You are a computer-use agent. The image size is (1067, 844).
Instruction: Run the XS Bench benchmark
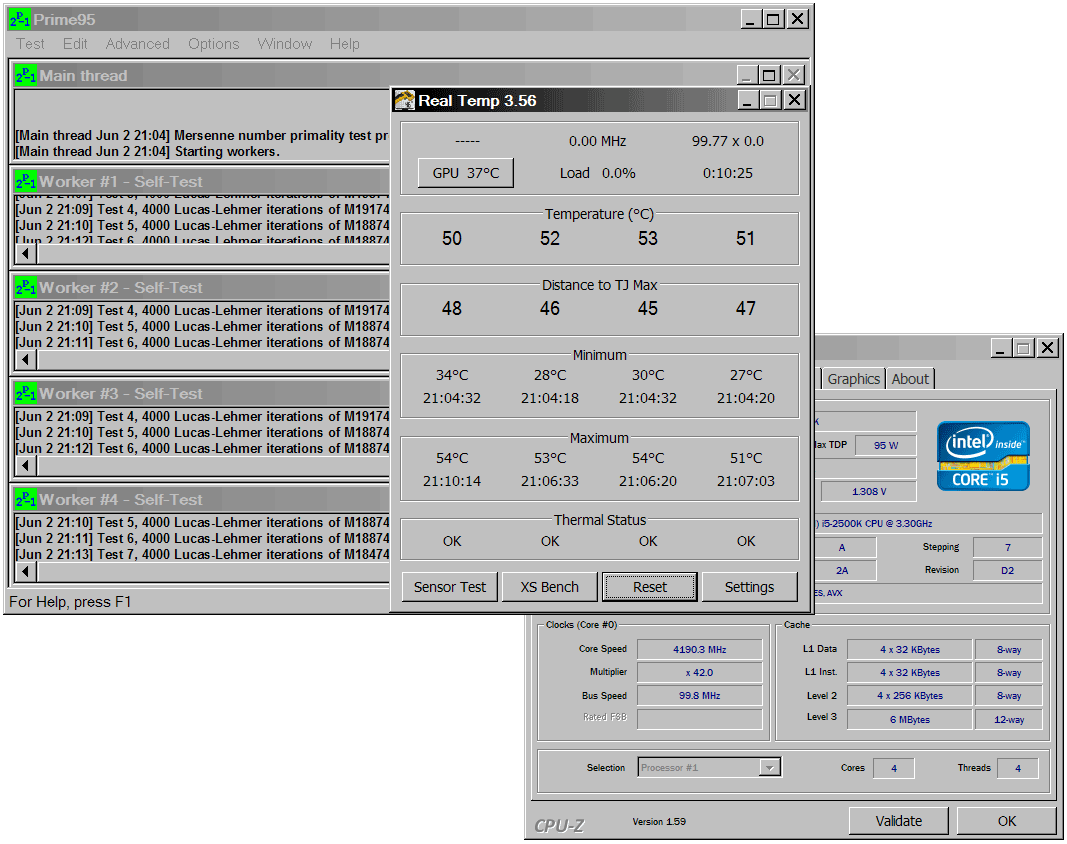pyautogui.click(x=550, y=587)
